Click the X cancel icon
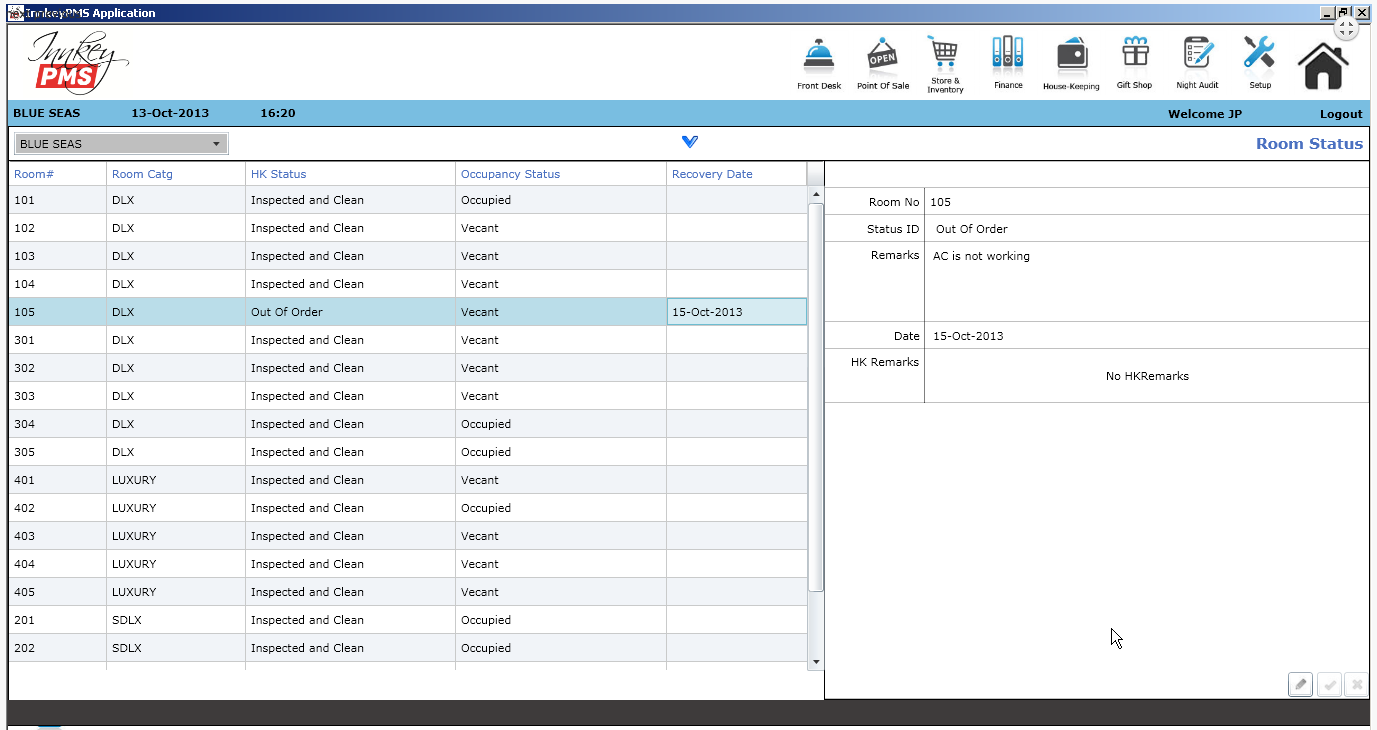This screenshot has width=1377, height=730. (x=1356, y=684)
